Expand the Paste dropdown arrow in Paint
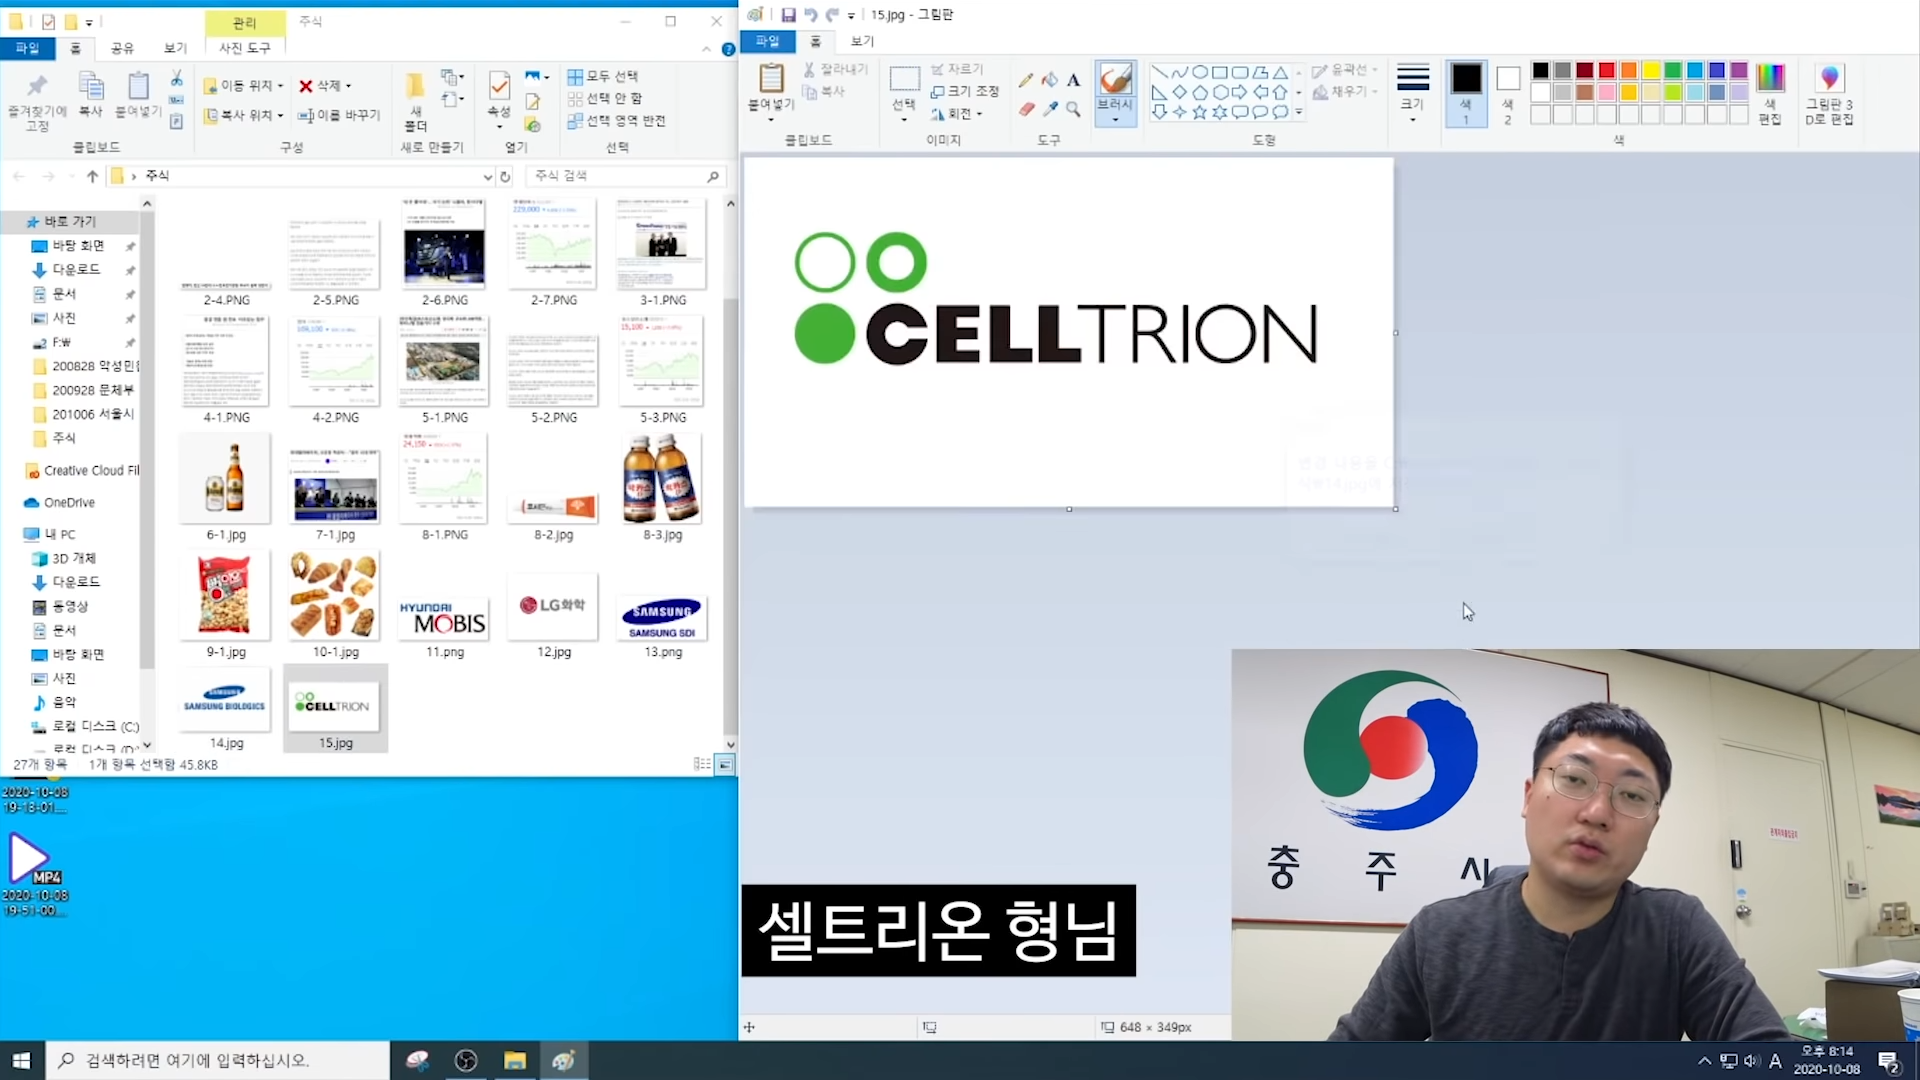Image resolution: width=1920 pixels, height=1080 pixels. [771, 119]
